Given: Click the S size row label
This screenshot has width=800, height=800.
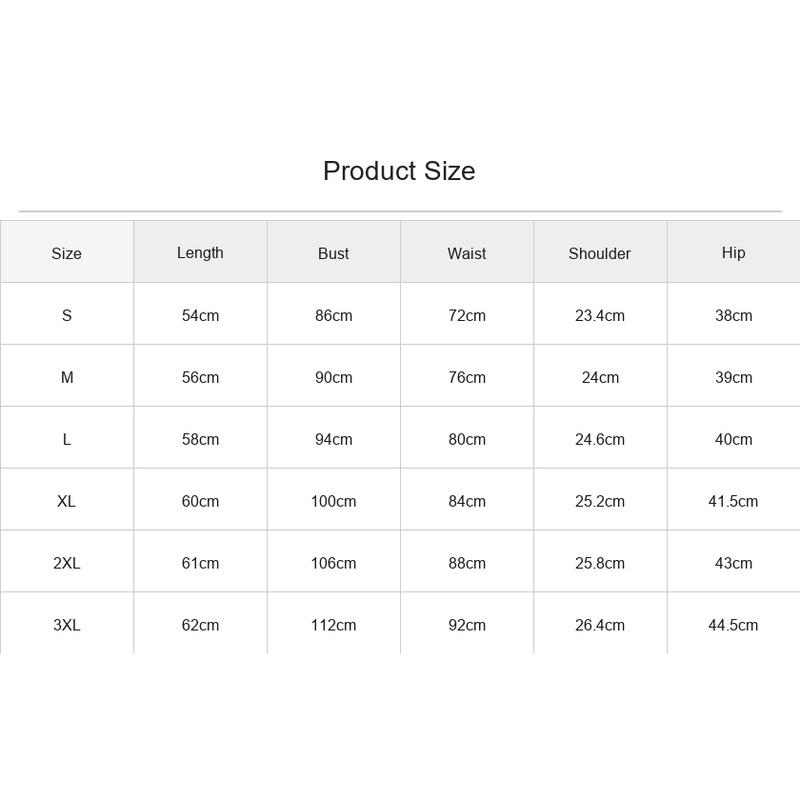Looking at the screenshot, I should pos(67,315).
